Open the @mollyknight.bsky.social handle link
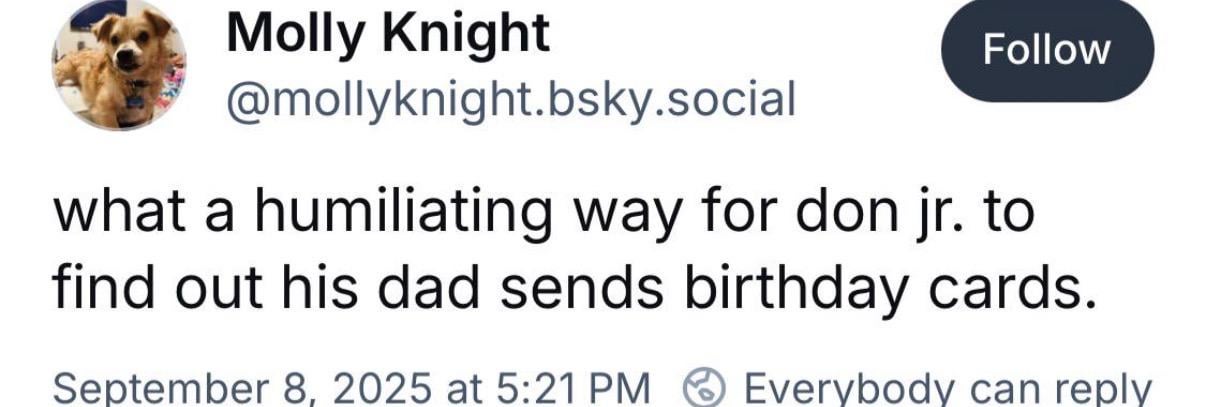 (511, 99)
